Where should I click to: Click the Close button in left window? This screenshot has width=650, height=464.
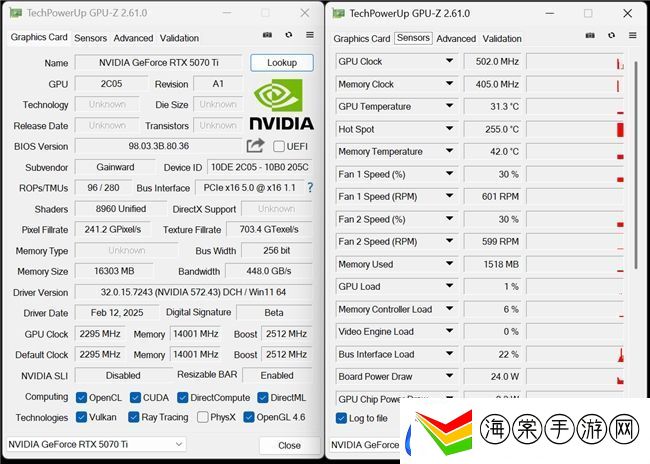tap(289, 445)
